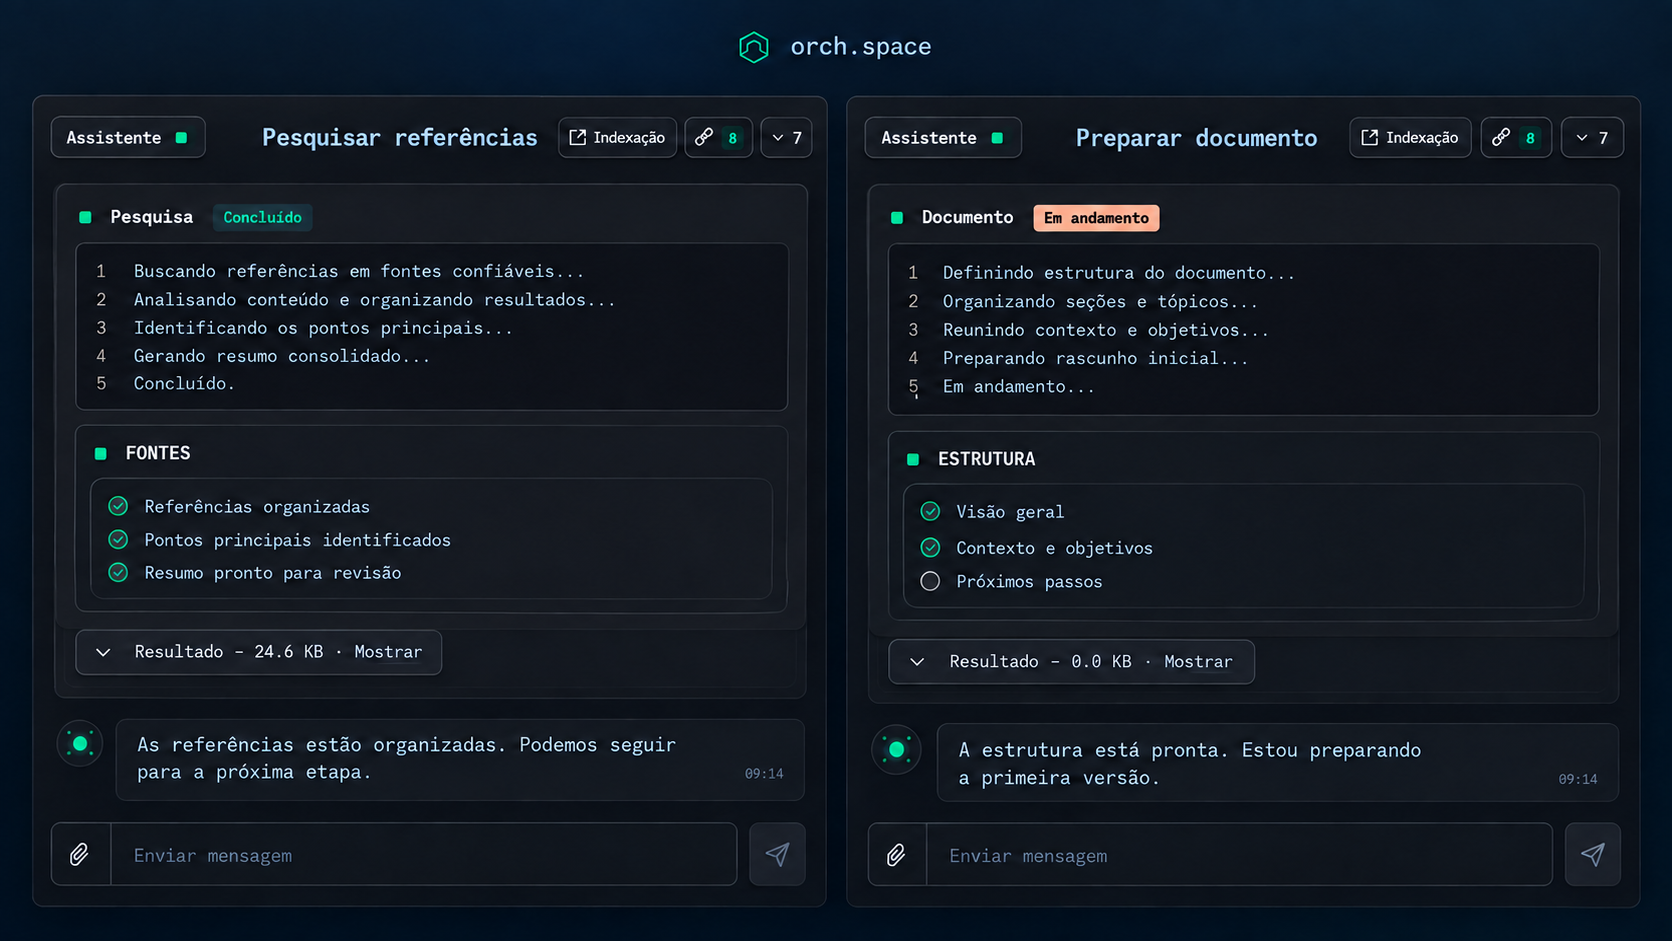
Task: Select log line Gerando resumo consolidado
Action: pyautogui.click(x=282, y=355)
